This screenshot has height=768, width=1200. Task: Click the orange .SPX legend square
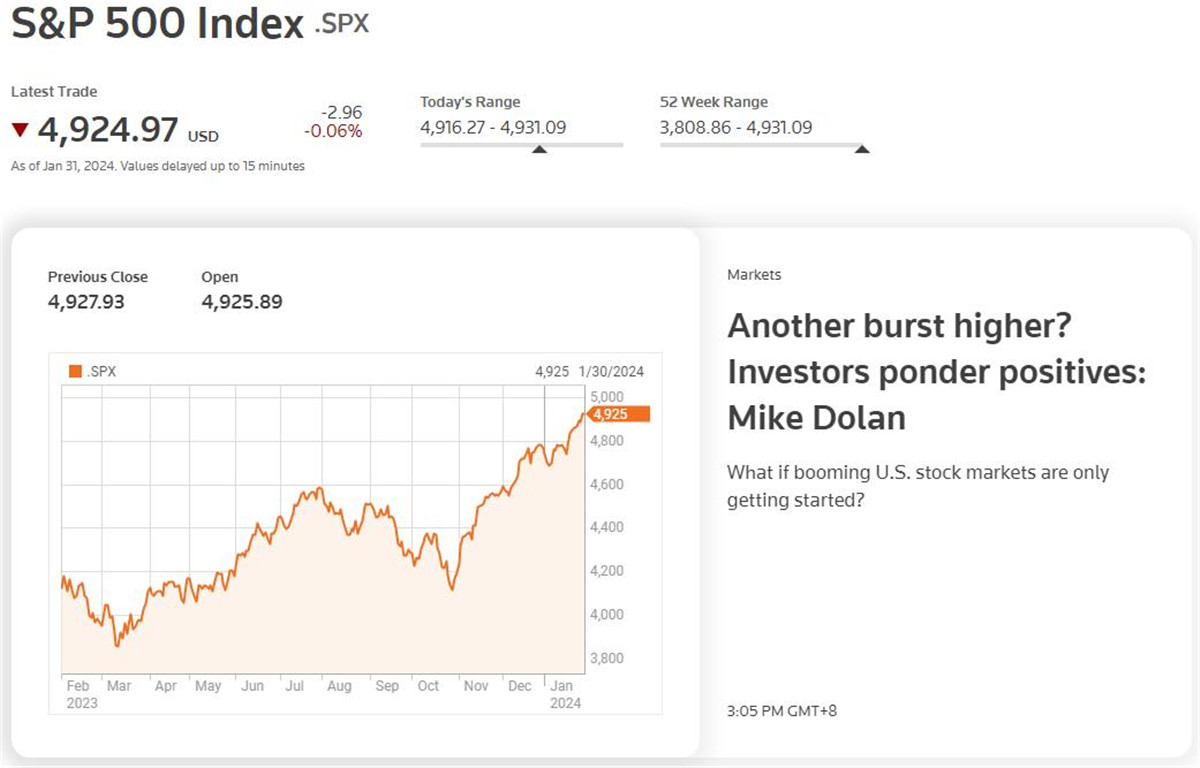[75, 372]
